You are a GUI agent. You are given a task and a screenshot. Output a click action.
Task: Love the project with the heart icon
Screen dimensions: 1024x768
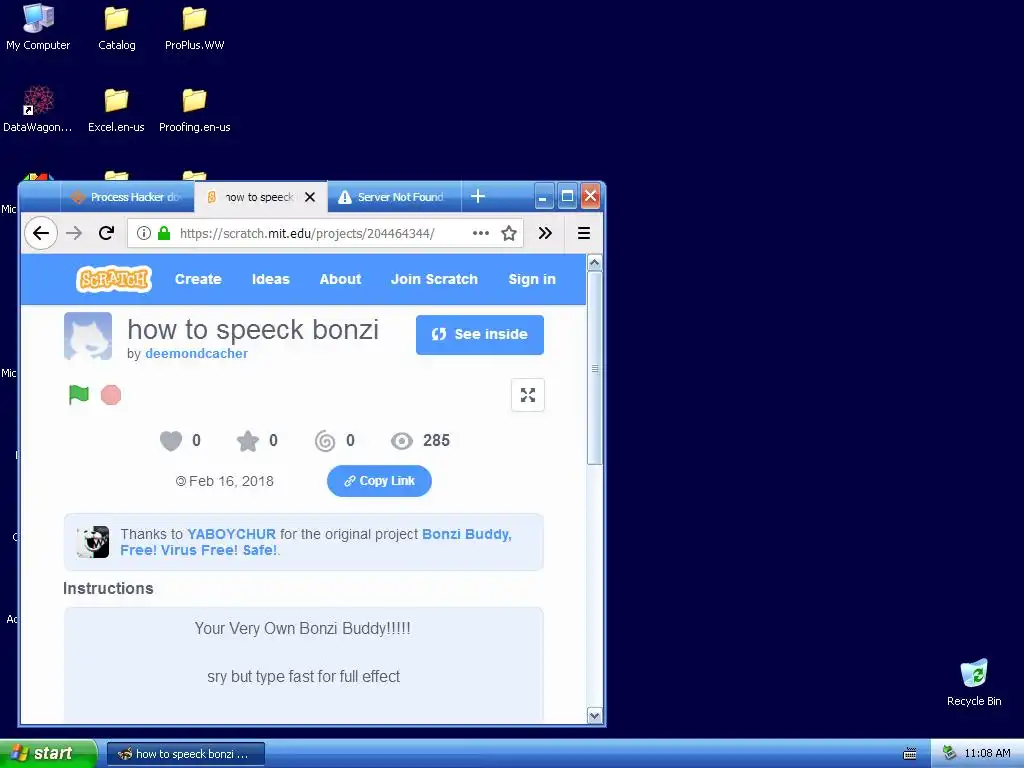tap(171, 441)
